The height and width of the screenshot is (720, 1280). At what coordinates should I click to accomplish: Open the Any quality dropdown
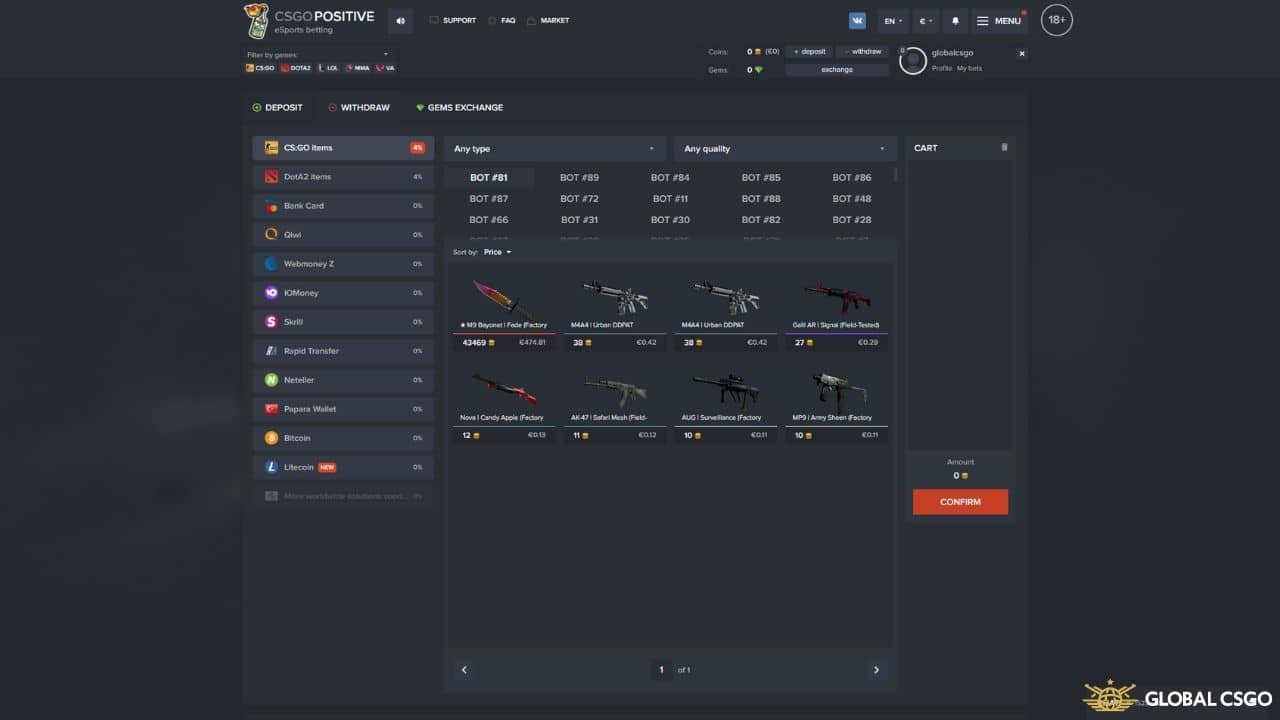785,149
